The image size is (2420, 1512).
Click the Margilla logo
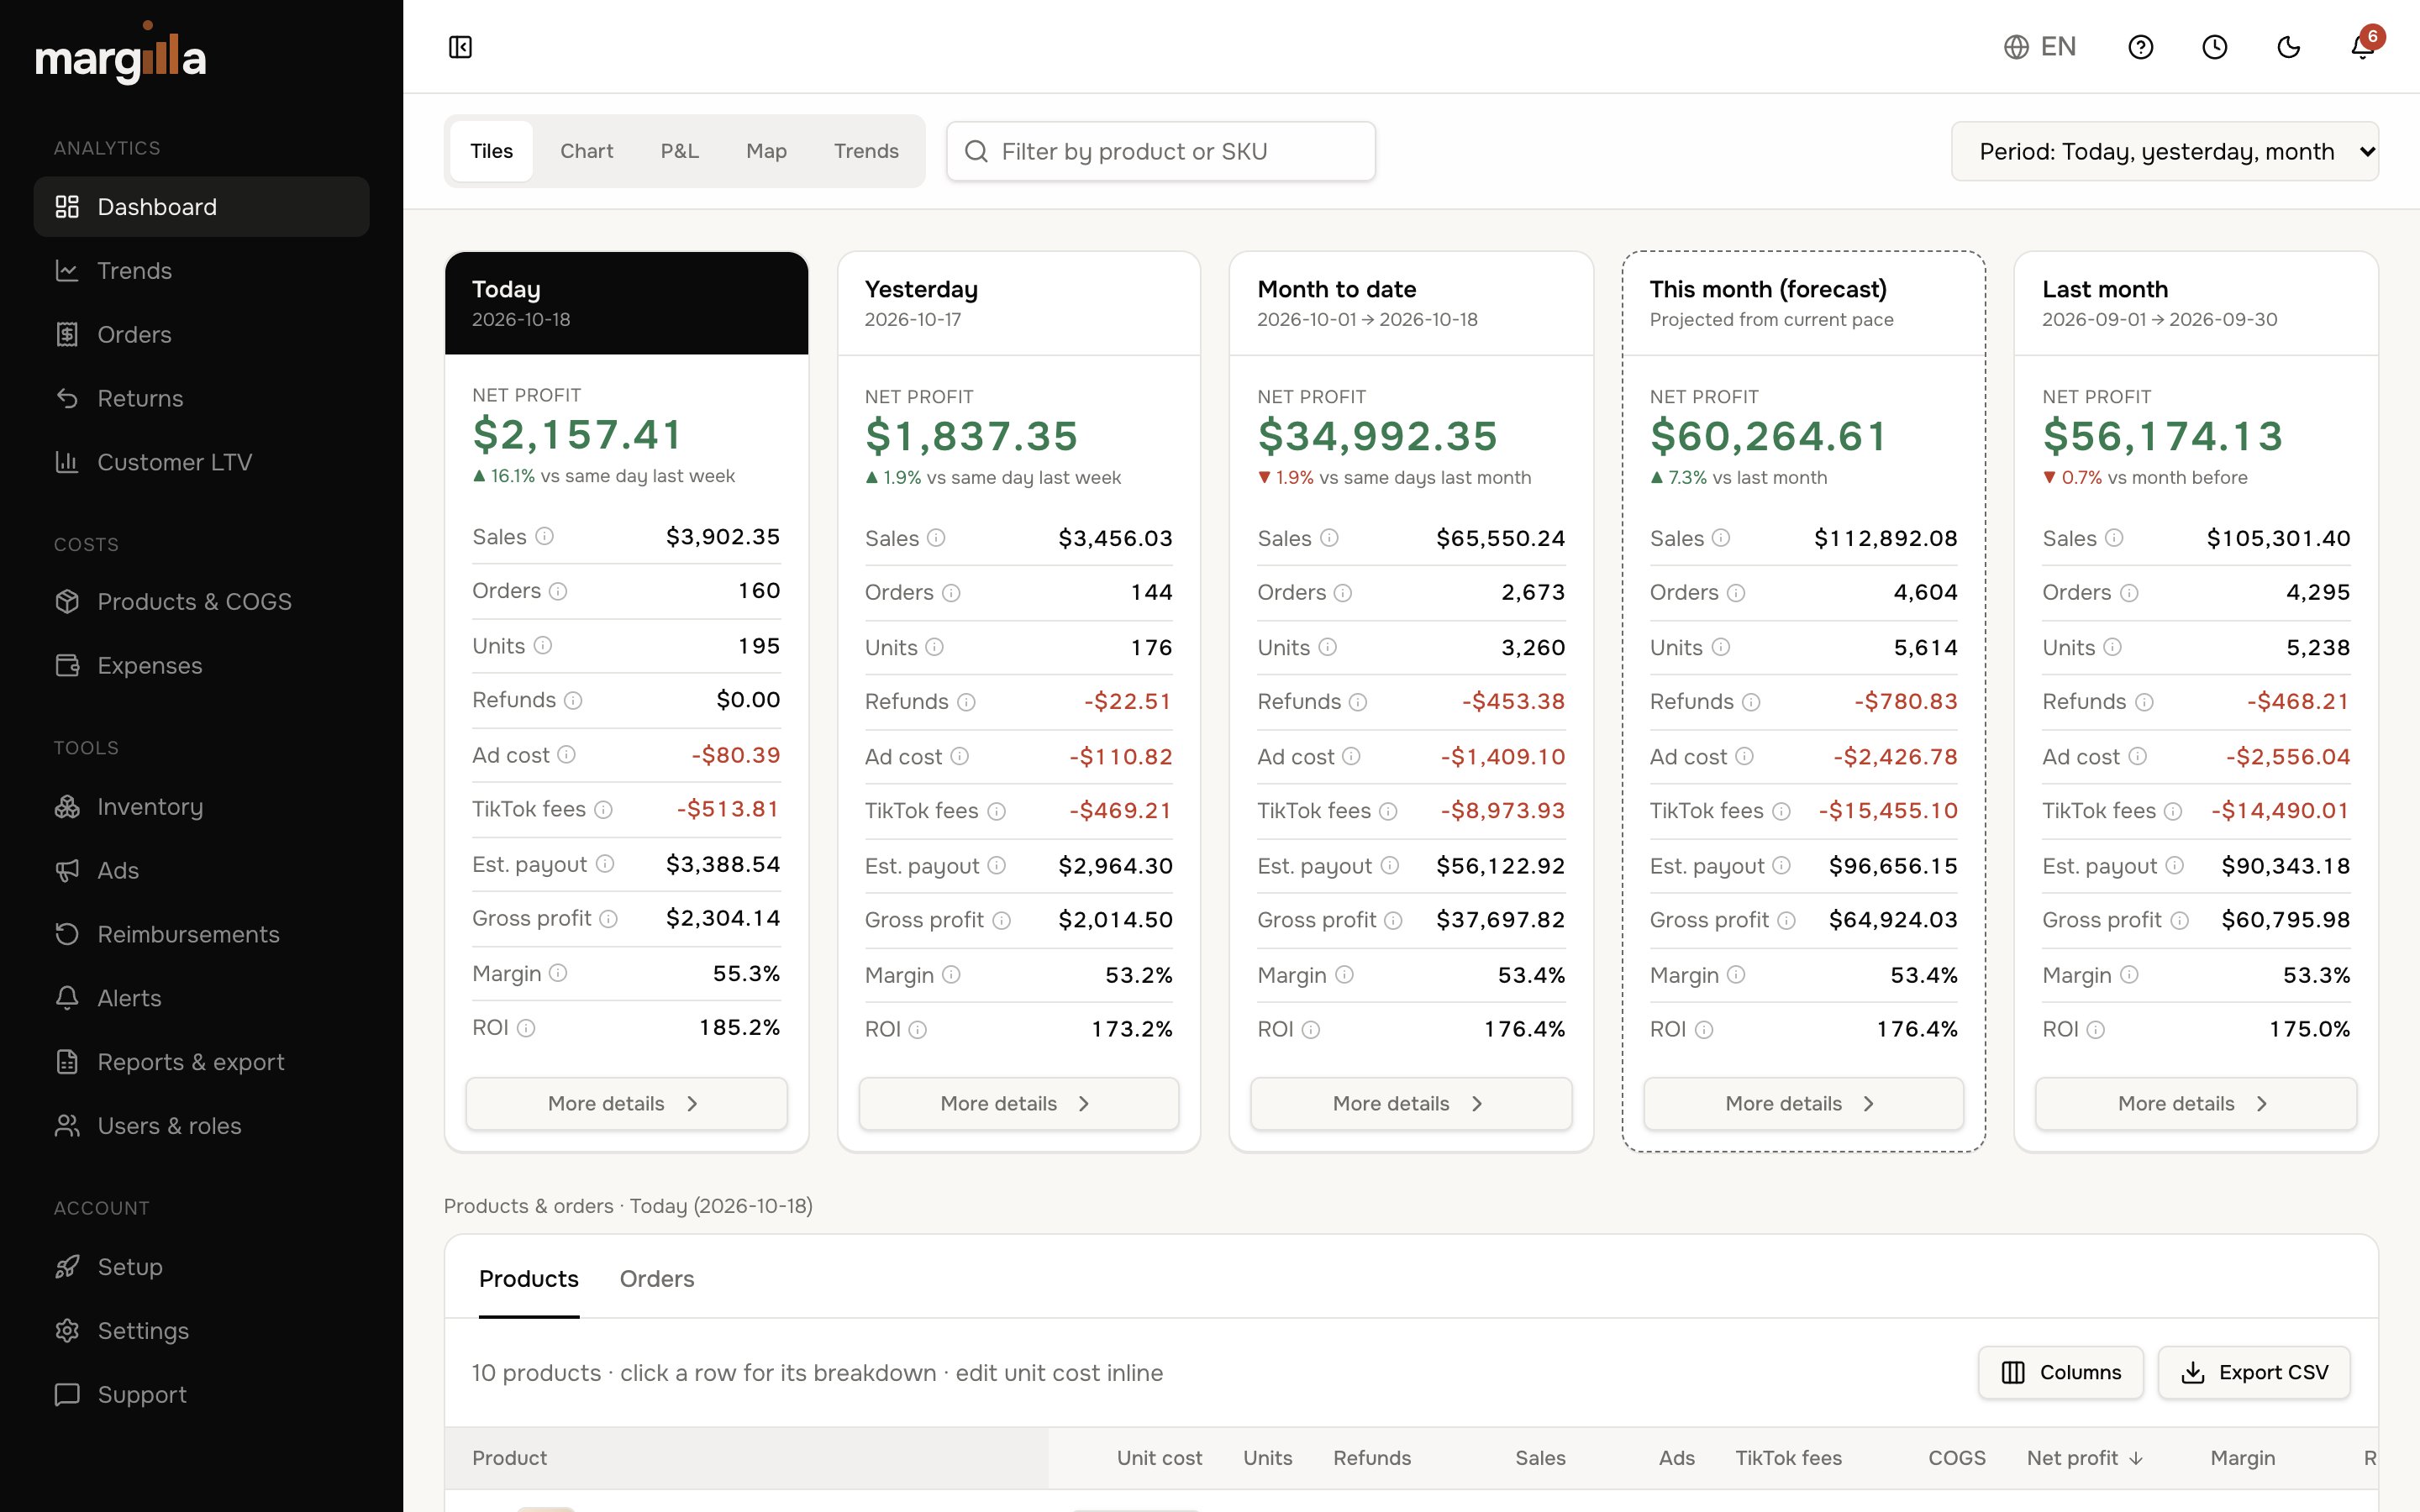point(120,55)
